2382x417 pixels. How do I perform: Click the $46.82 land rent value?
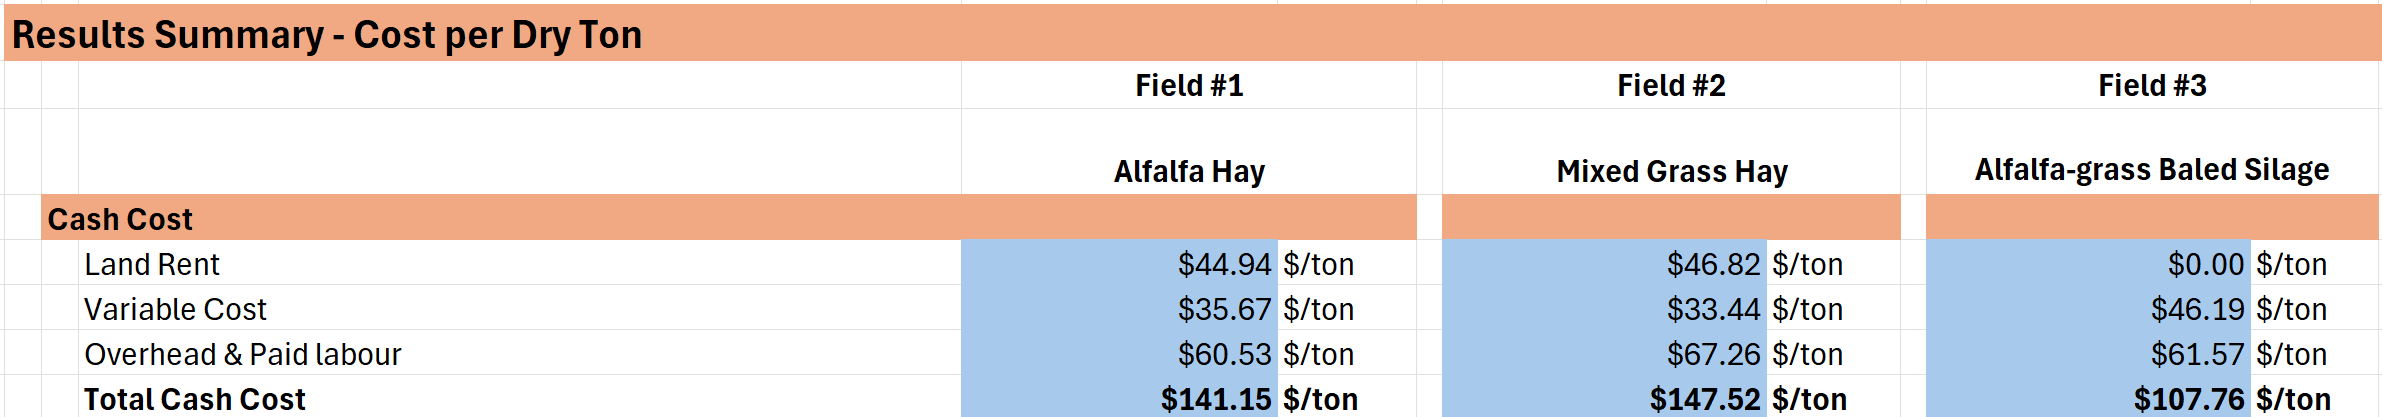click(x=1712, y=264)
